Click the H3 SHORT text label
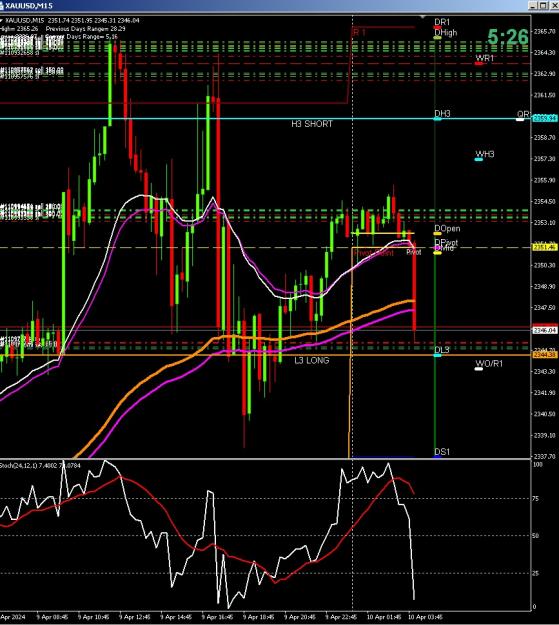 pyautogui.click(x=312, y=124)
